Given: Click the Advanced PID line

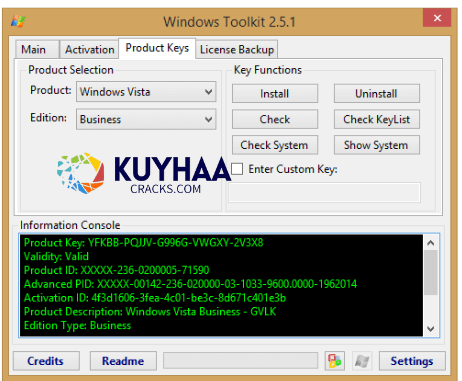Looking at the screenshot, I should (190, 284).
